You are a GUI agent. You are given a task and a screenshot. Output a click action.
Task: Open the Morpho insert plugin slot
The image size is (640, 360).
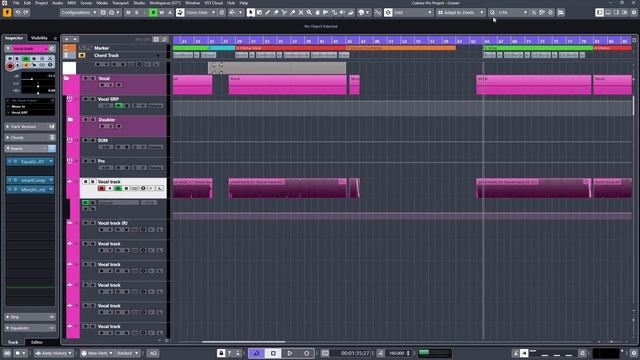31,189
